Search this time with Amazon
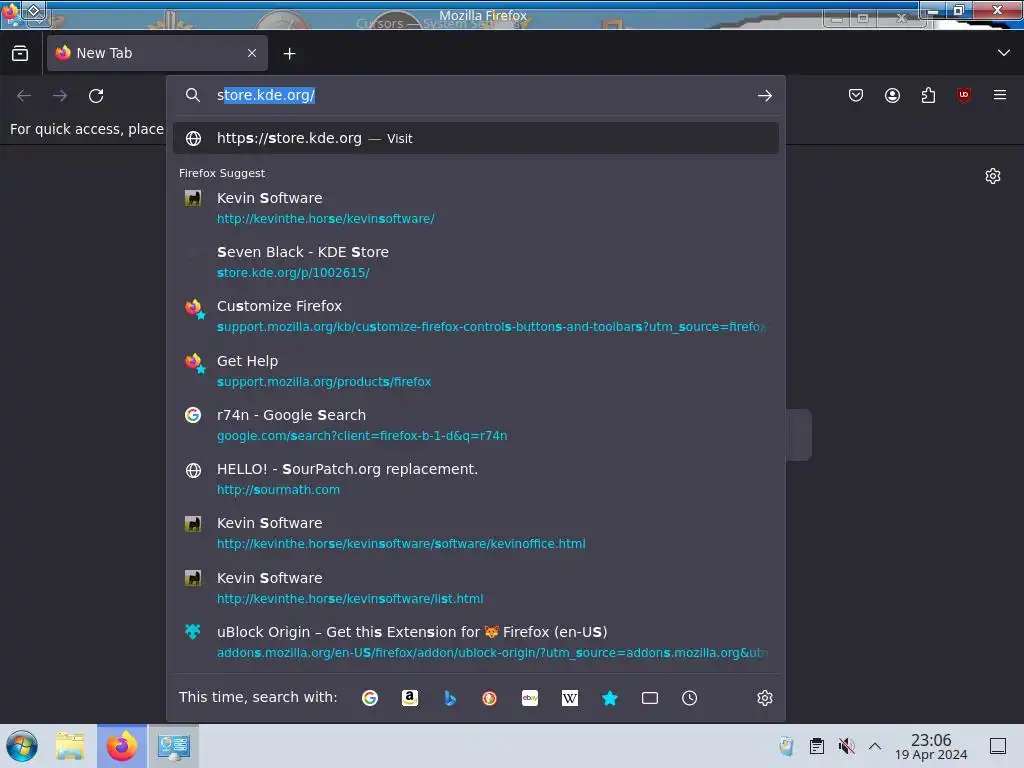Image resolution: width=1024 pixels, height=768 pixels. pos(409,698)
